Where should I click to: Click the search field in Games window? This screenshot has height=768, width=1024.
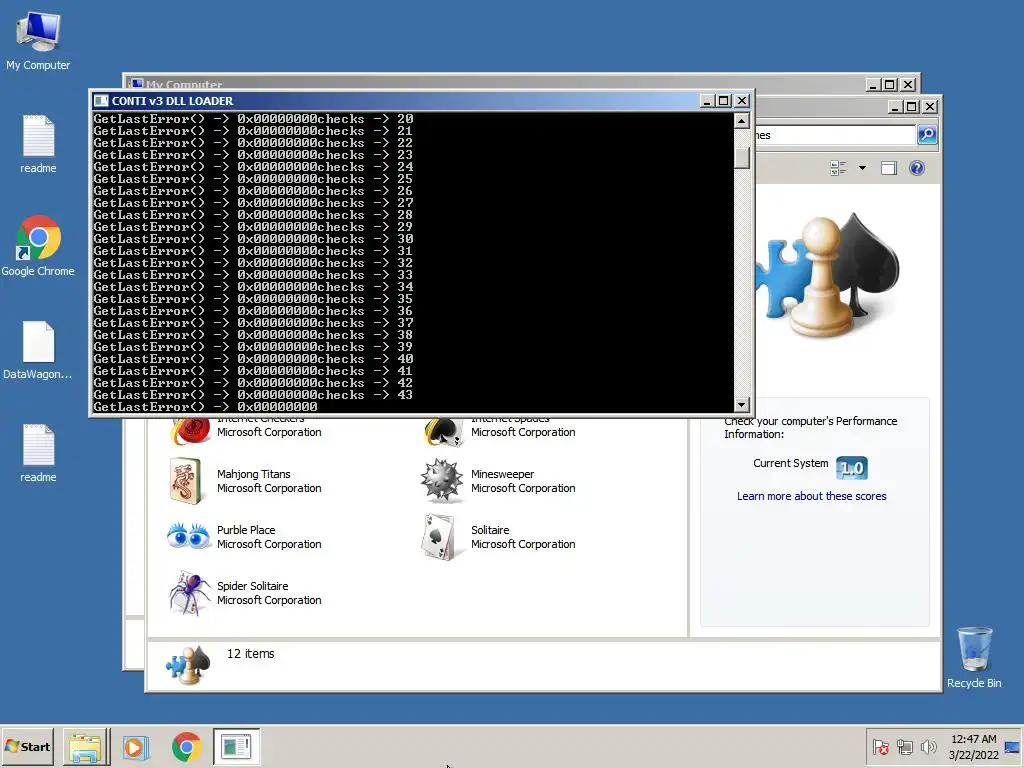[836, 135]
